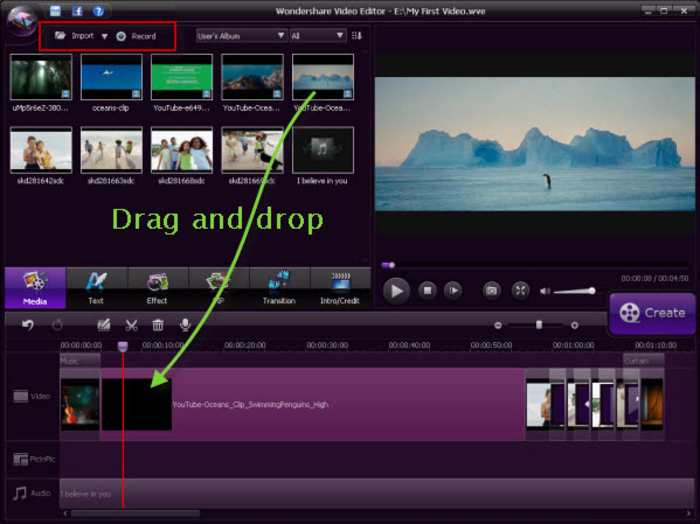Click the microphone voiceover icon
The width and height of the screenshot is (700, 524).
(185, 325)
